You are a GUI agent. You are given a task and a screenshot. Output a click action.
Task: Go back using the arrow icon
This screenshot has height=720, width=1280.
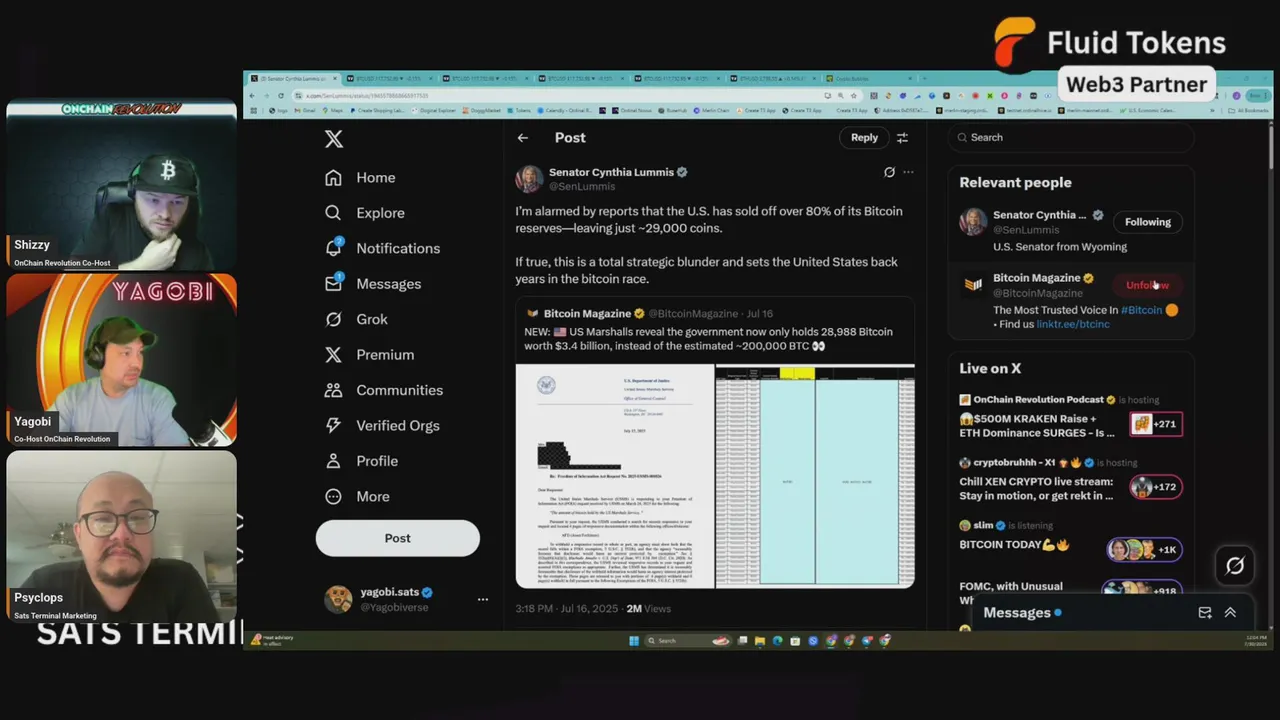(x=522, y=138)
